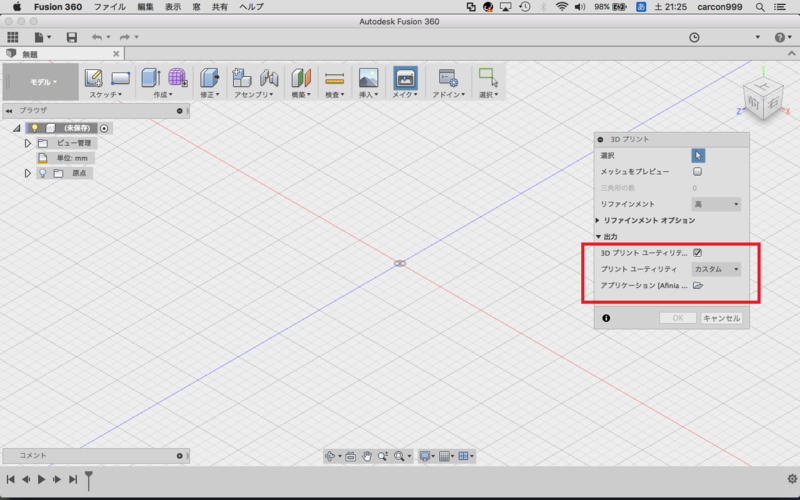The width and height of the screenshot is (800, 500).
Task: Open the Add-ins scripts icon
Action: click(x=448, y=78)
